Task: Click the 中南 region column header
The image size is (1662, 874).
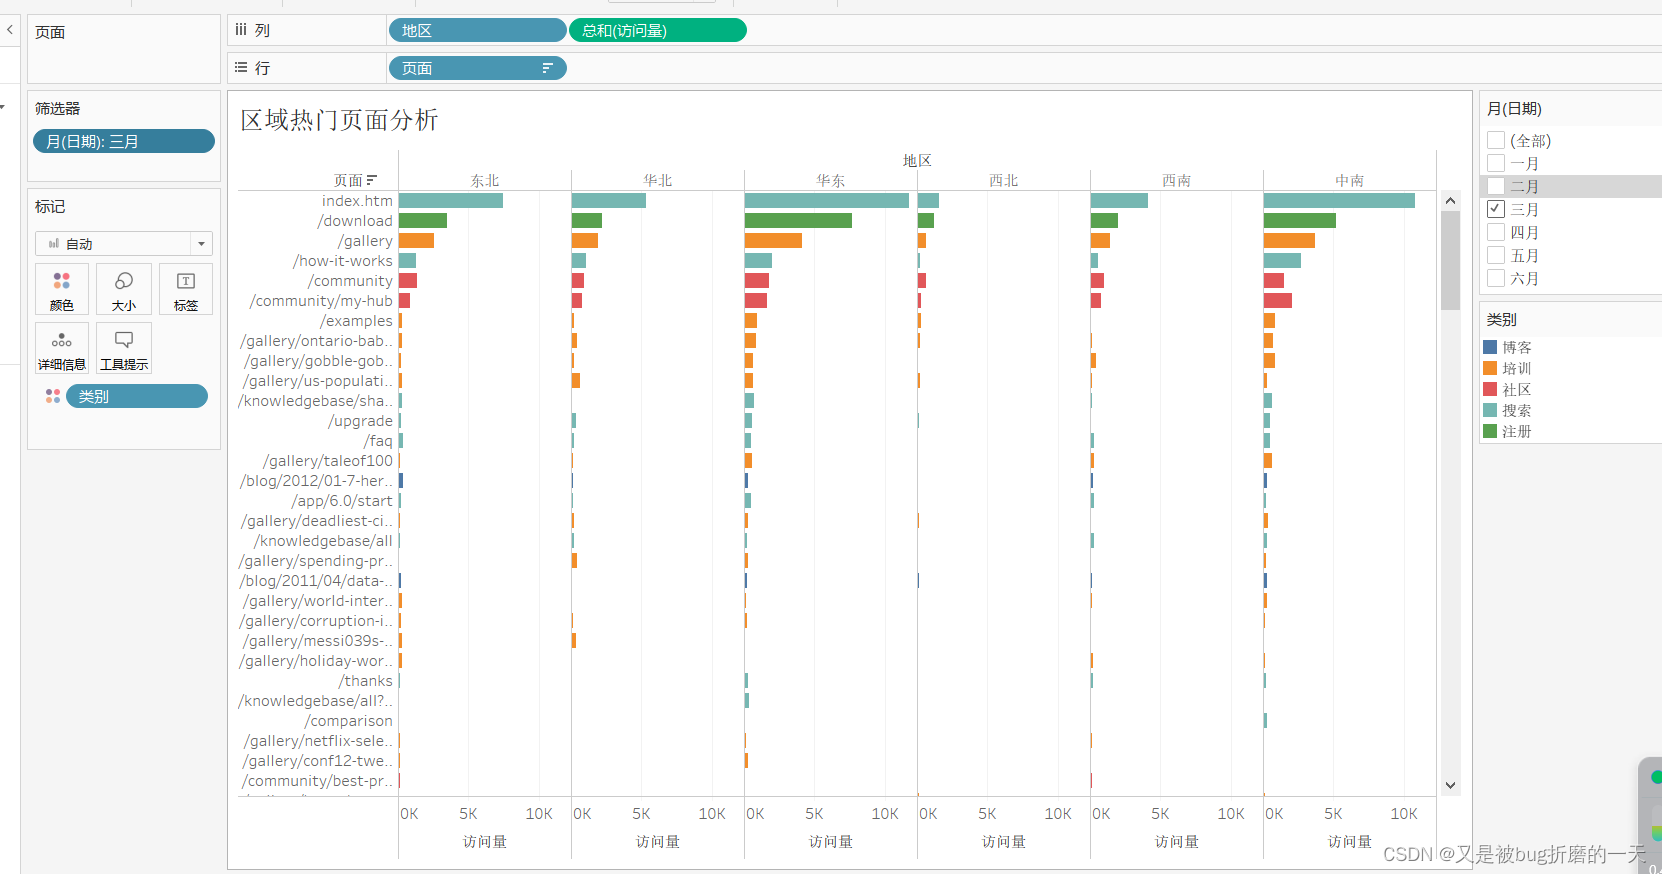Action: [1350, 180]
